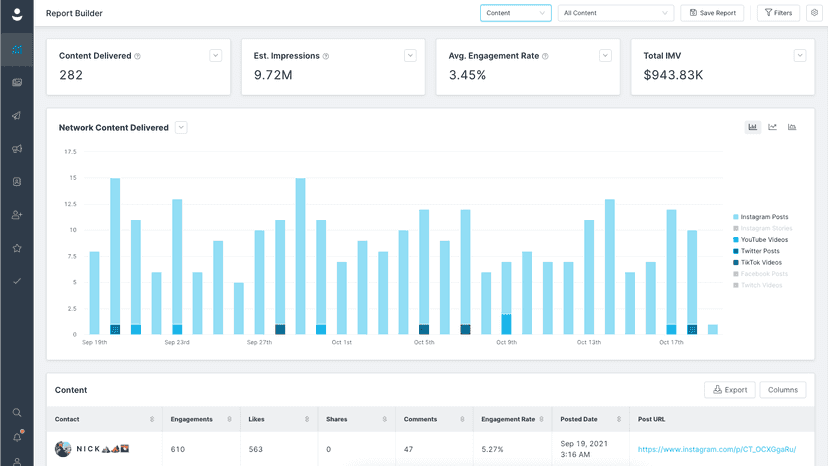Click the info icon next to Avg. Engagement Rate
828x466 pixels.
point(545,56)
